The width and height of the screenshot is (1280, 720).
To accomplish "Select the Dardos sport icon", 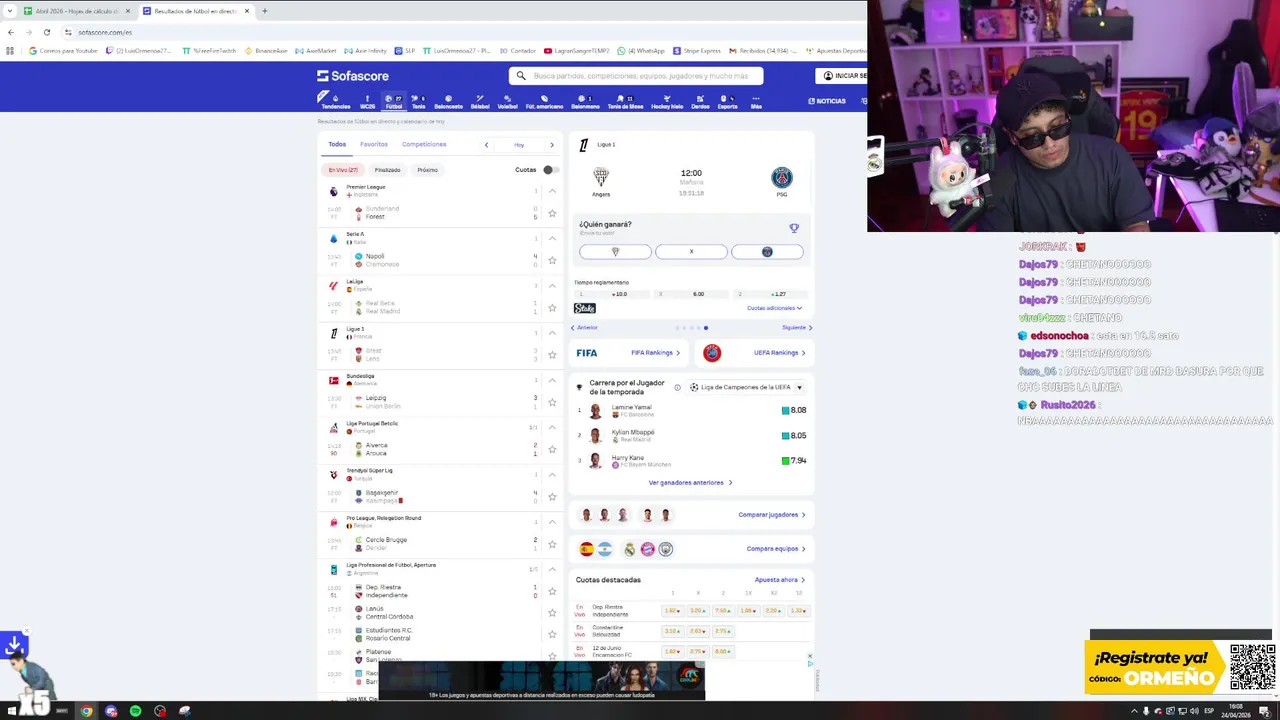I will (700, 101).
